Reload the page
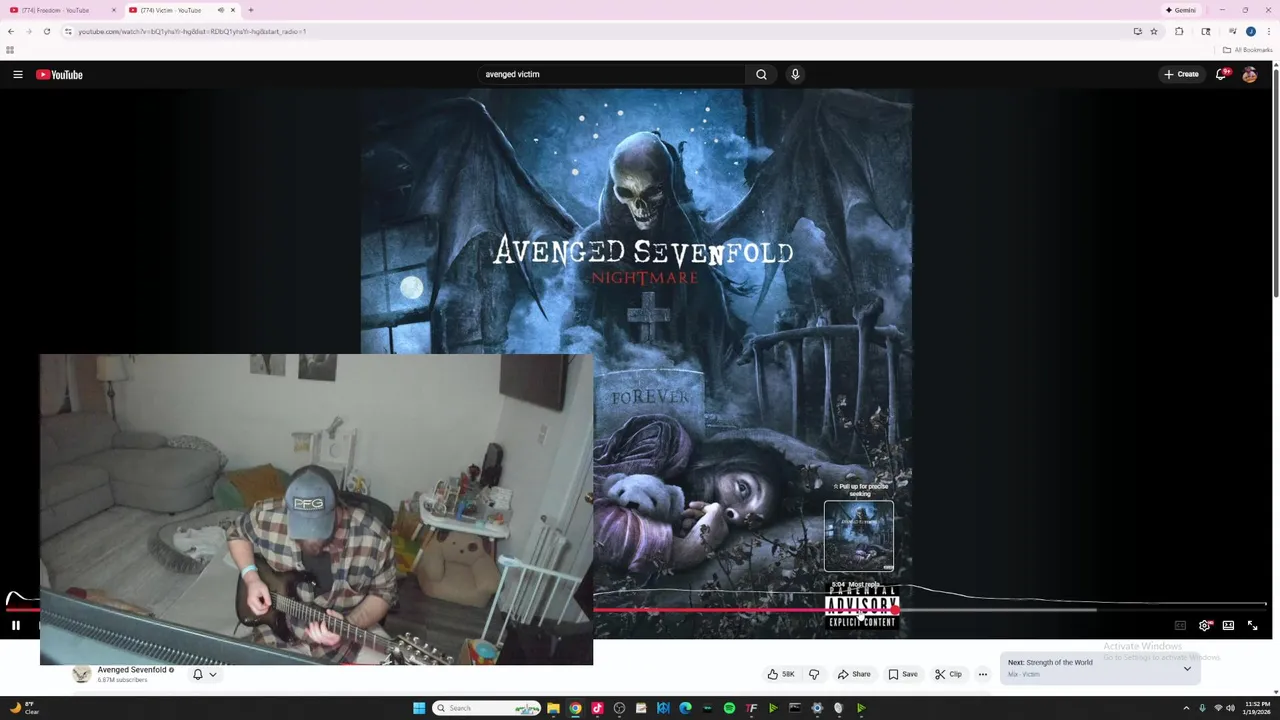Image resolution: width=1280 pixels, height=720 pixels. pyautogui.click(x=47, y=31)
